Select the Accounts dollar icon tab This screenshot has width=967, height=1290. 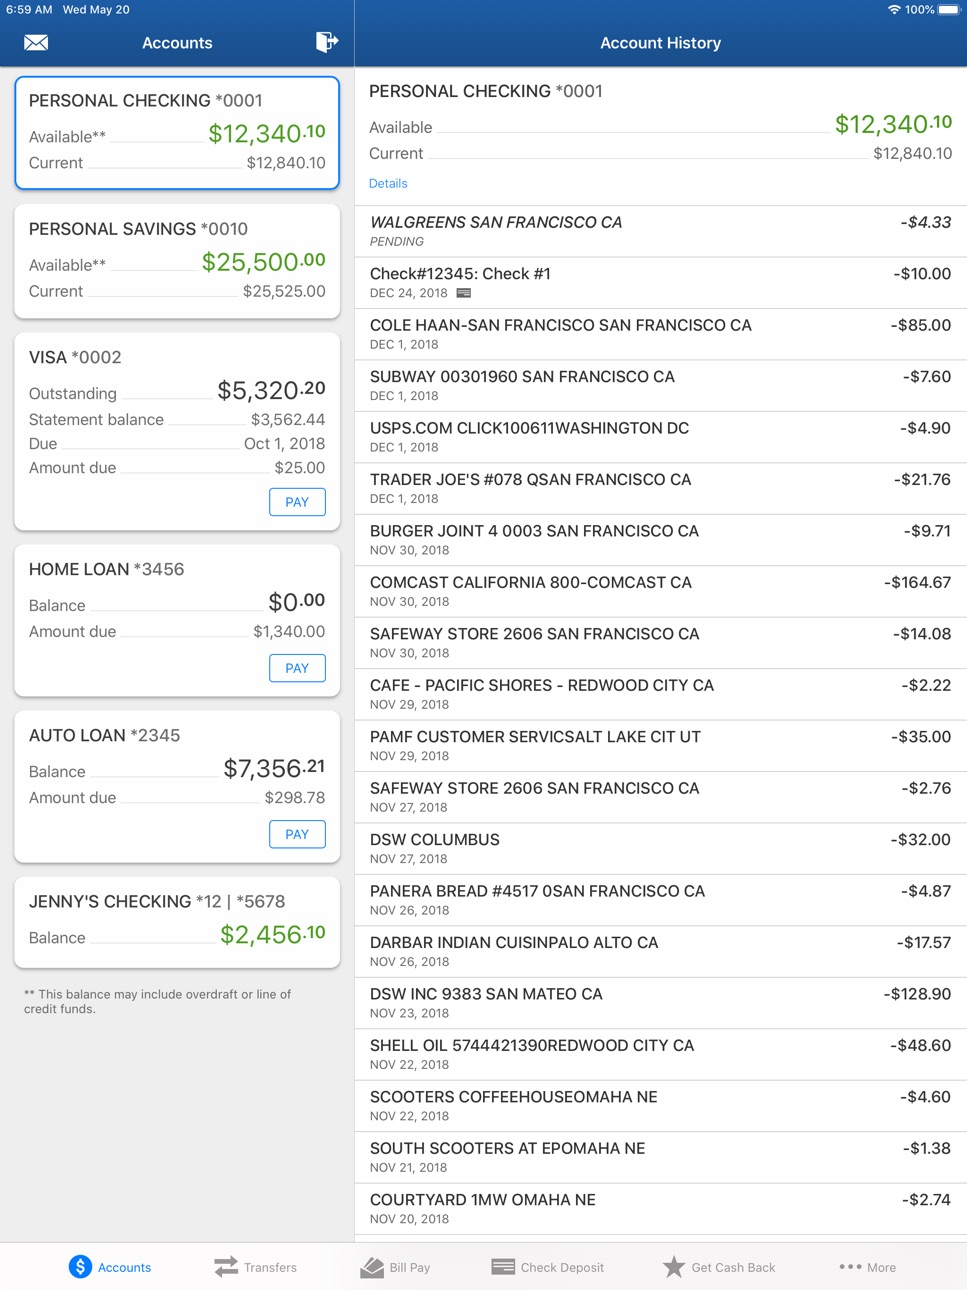pos(80,1267)
